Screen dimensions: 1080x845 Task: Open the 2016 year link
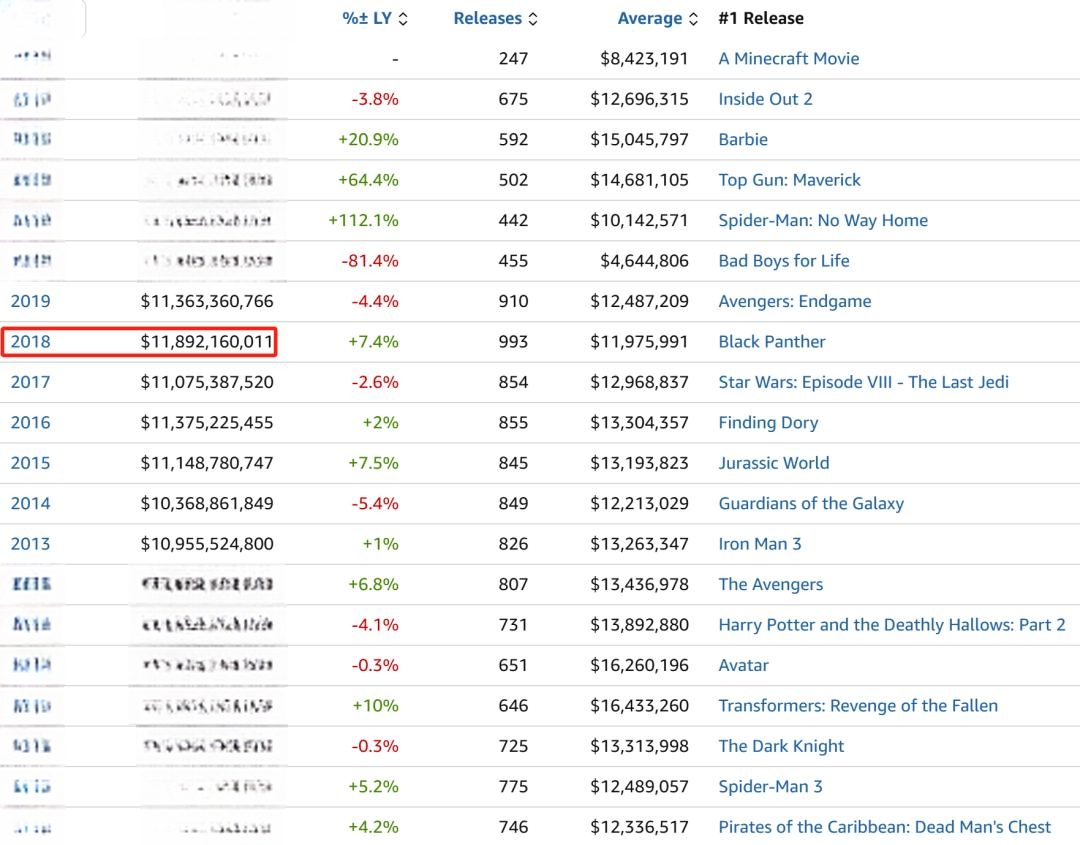point(30,422)
